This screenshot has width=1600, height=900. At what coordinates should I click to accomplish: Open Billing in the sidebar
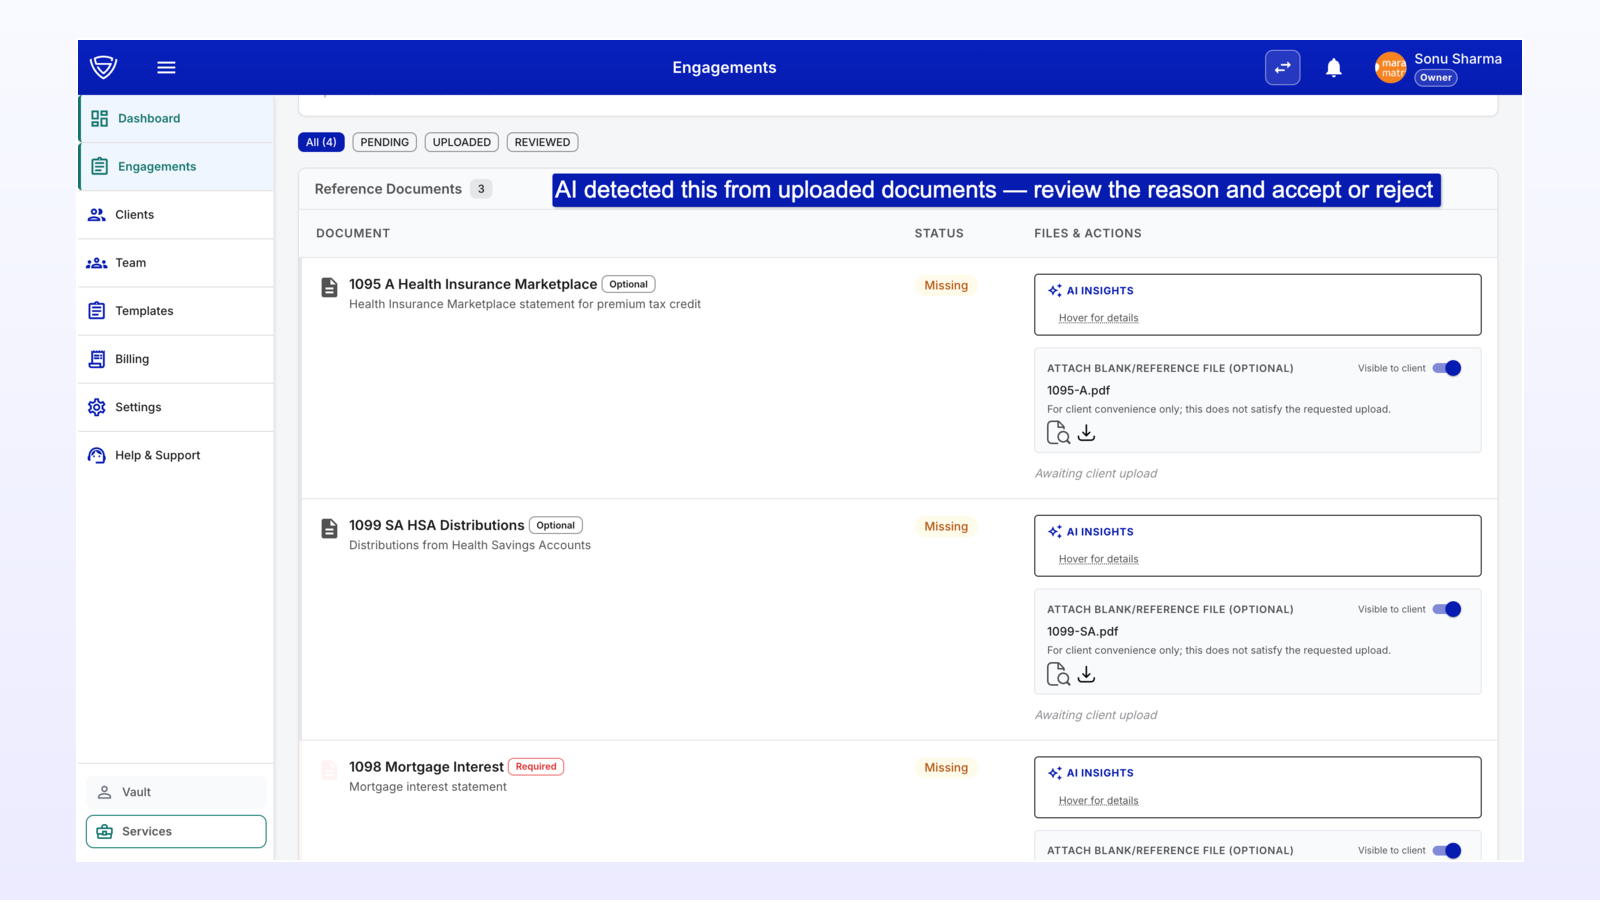pyautogui.click(x=176, y=358)
